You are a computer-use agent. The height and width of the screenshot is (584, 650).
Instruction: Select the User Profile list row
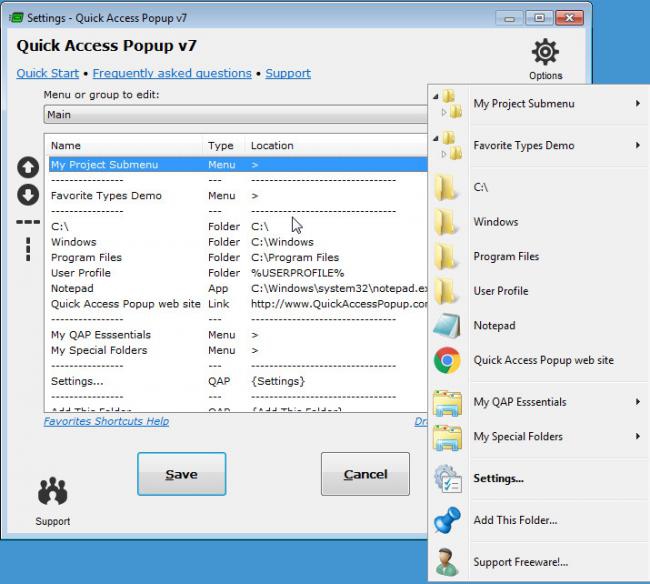click(x=238, y=273)
